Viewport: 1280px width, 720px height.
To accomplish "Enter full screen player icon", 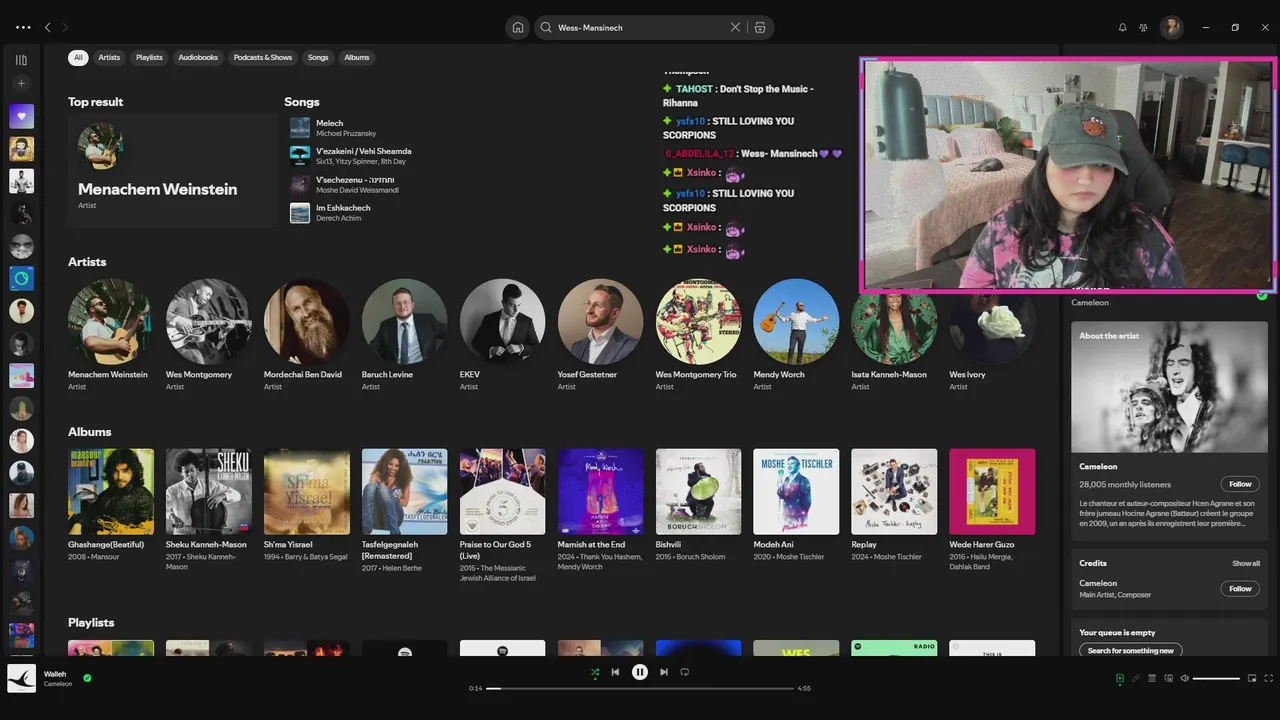I will click(1268, 678).
